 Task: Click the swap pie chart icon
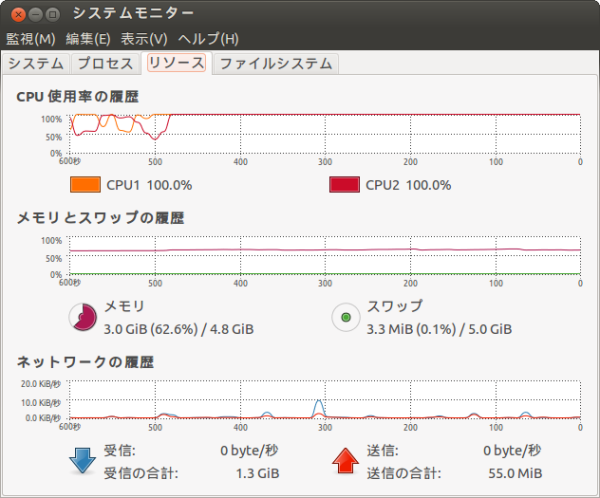coord(345,318)
